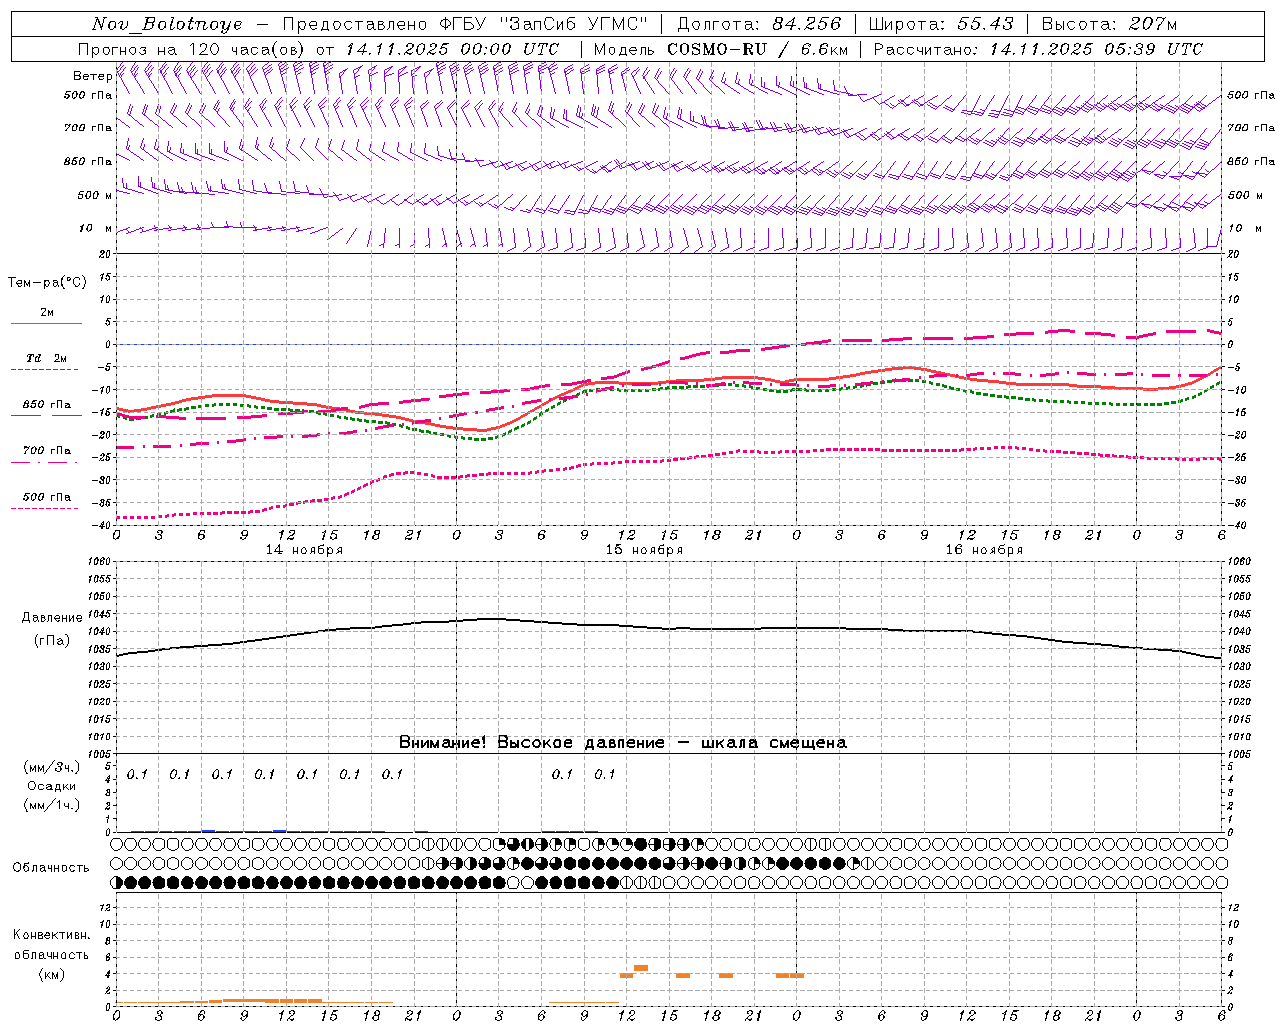This screenshot has height=1024, width=1280.
Task: Click the 700 гПа temperature legend entry
Action: tap(47, 451)
